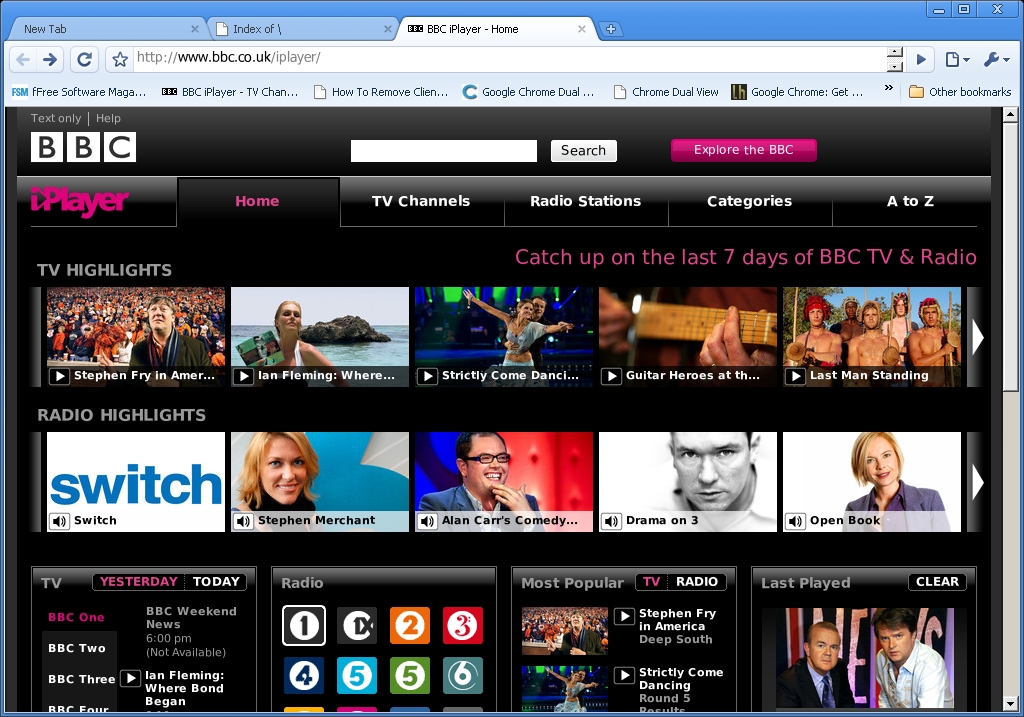Play Ian Fleming: Where... via its play icon
1024x717 pixels.
tap(244, 376)
